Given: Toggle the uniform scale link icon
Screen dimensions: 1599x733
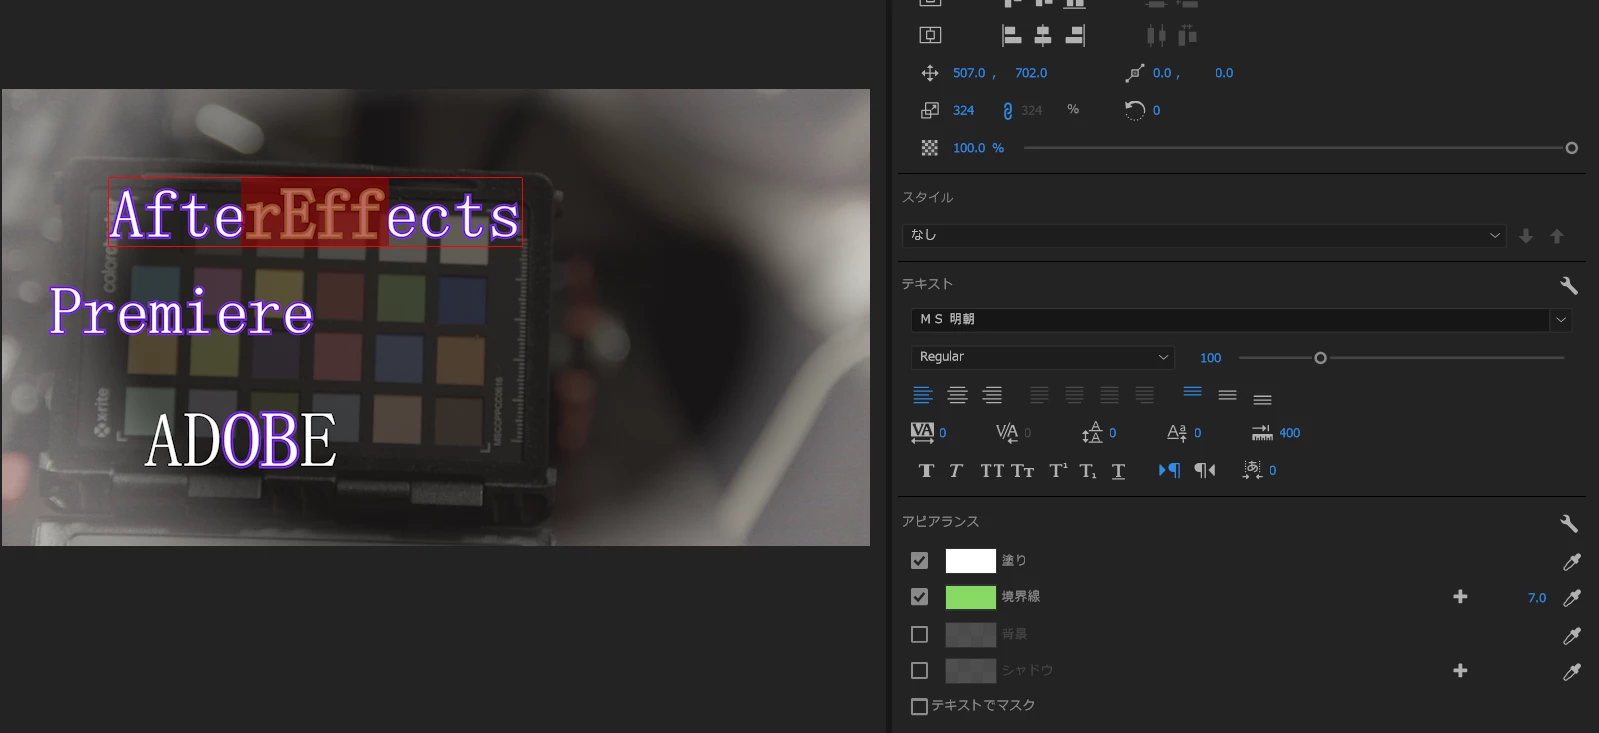Looking at the screenshot, I should [1007, 111].
